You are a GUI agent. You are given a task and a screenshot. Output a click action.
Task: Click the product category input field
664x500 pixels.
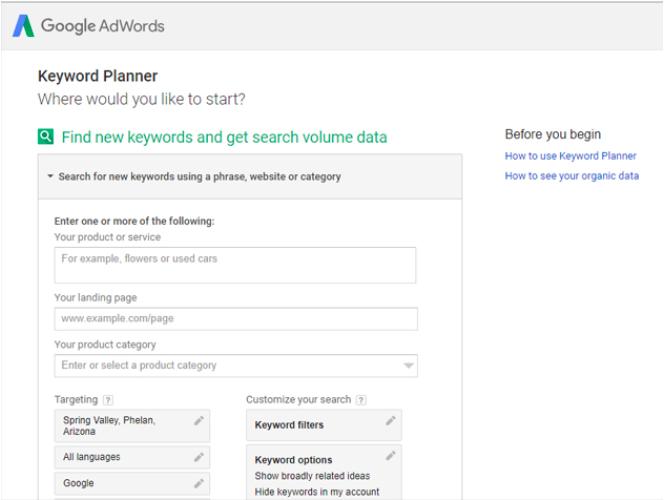(x=236, y=366)
